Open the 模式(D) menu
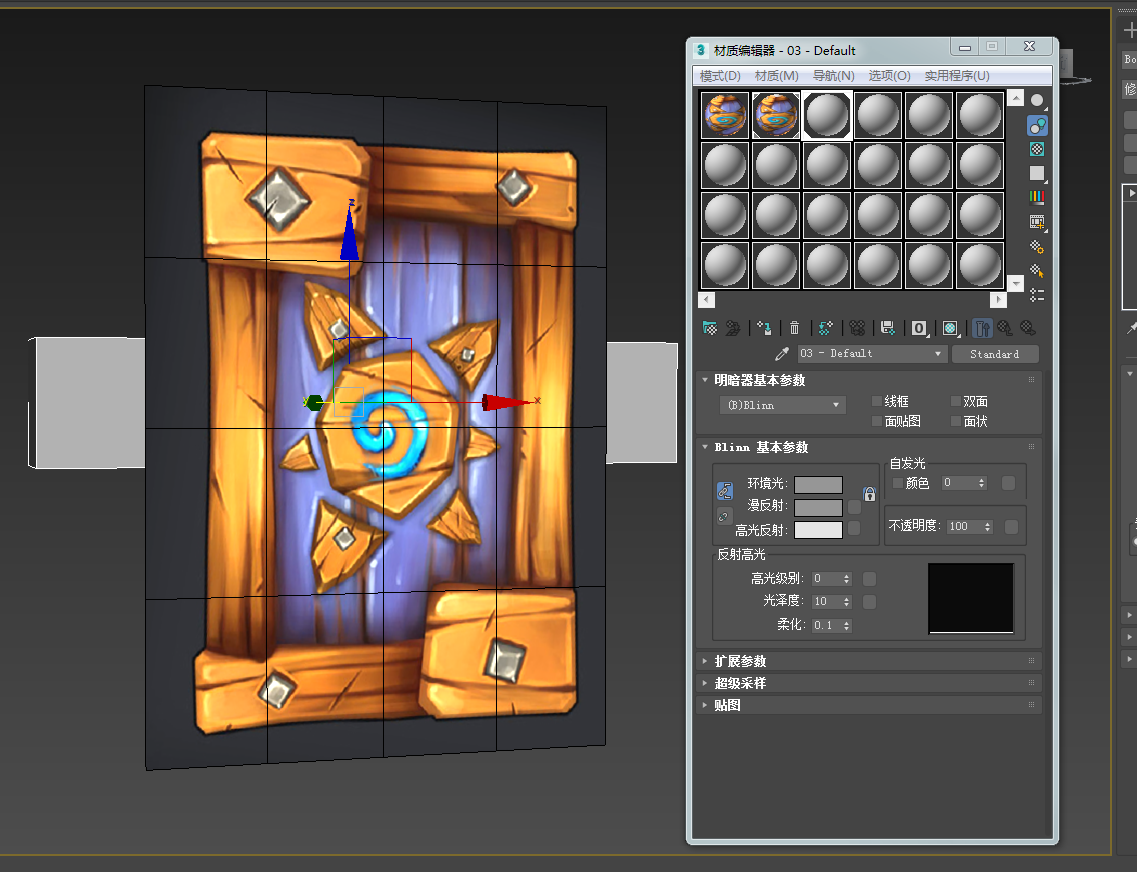This screenshot has width=1137, height=872. tap(720, 76)
